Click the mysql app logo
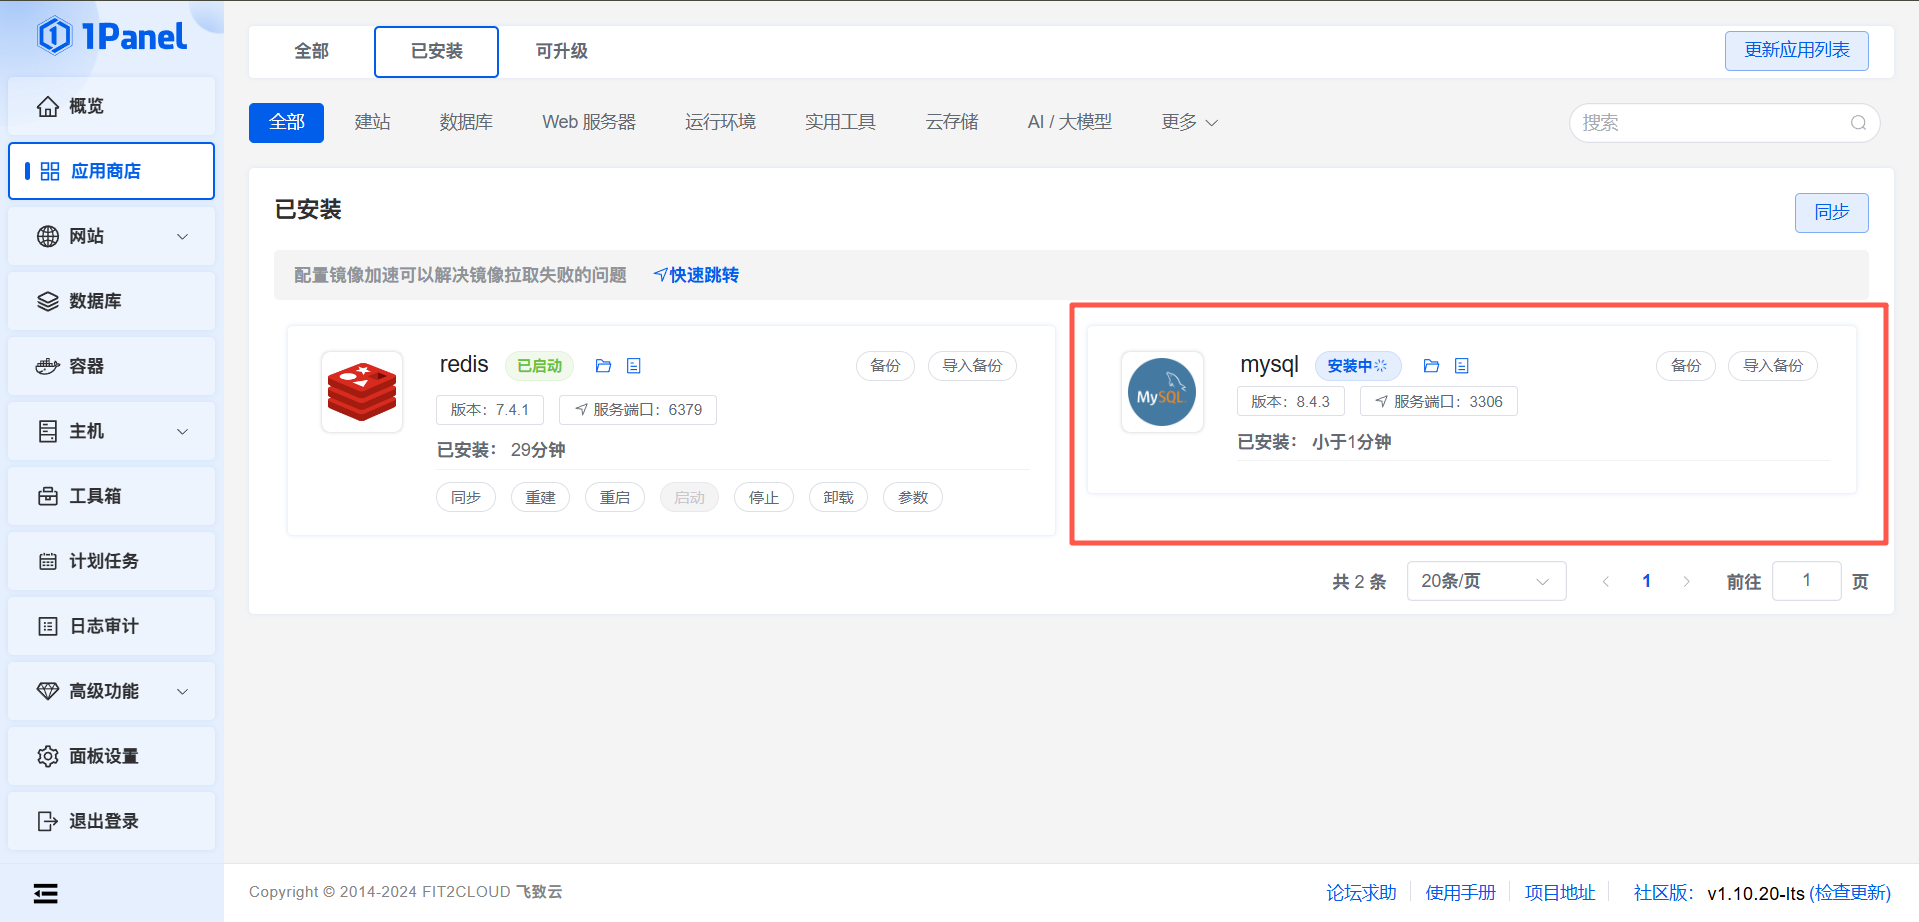1919x922 pixels. [x=1162, y=392]
